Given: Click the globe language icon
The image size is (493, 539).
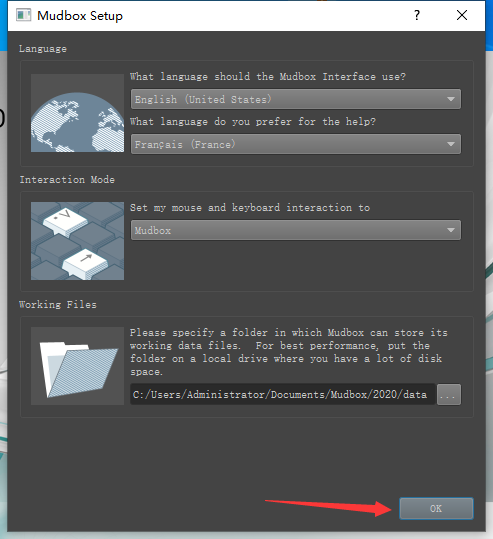Looking at the screenshot, I should coord(77,113).
